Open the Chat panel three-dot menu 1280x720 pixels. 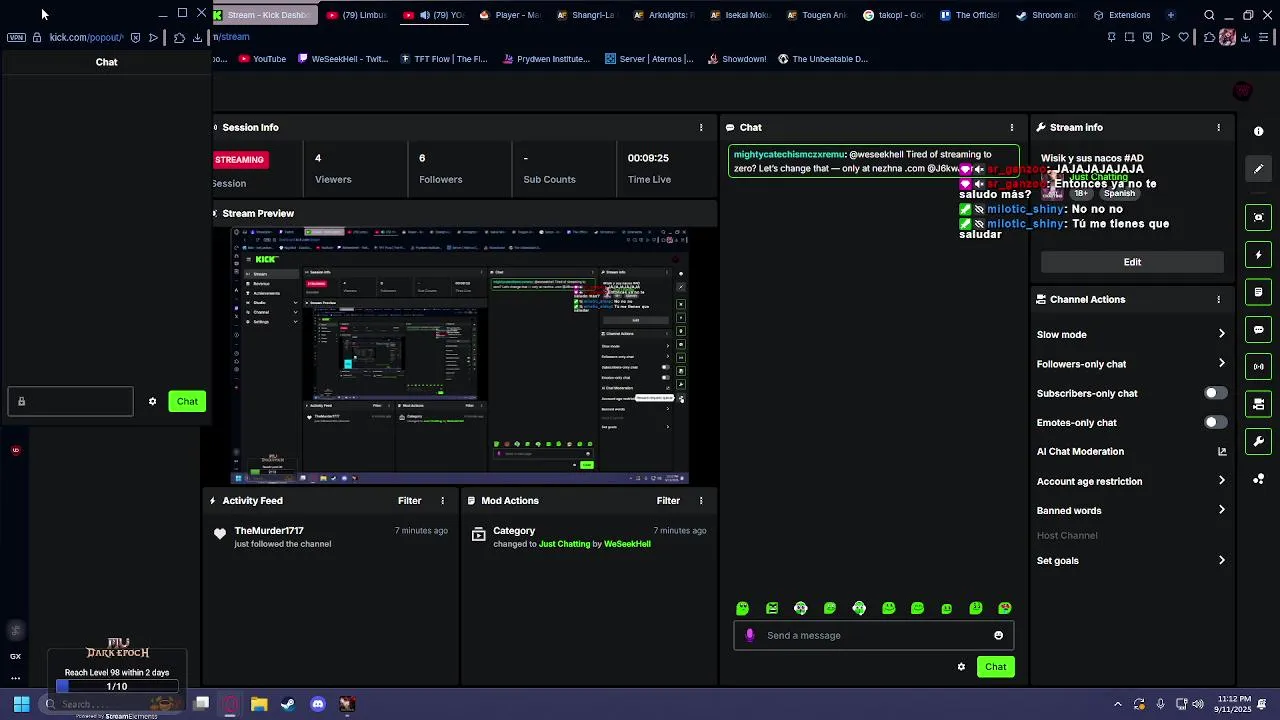coord(1012,128)
